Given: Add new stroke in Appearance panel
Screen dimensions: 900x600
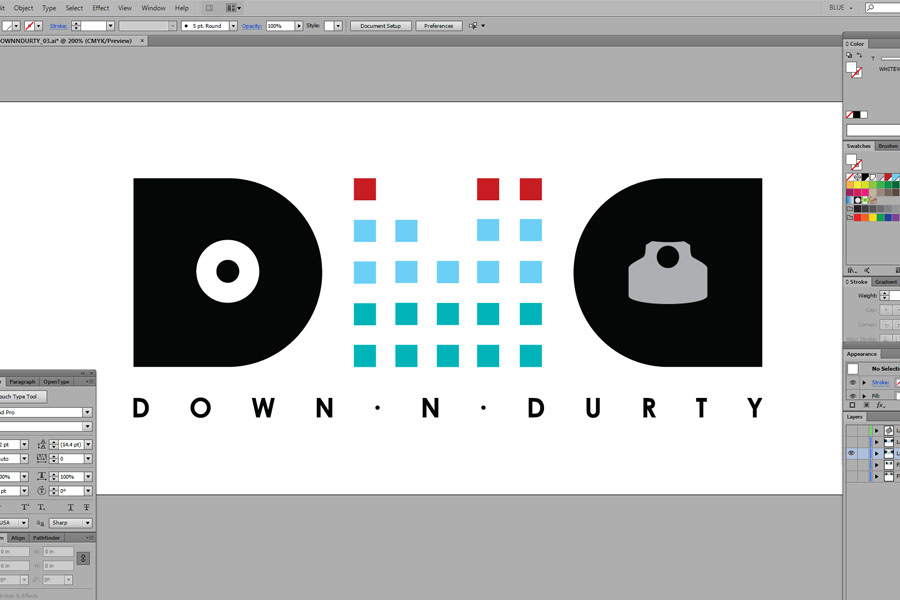Looking at the screenshot, I should (x=852, y=405).
